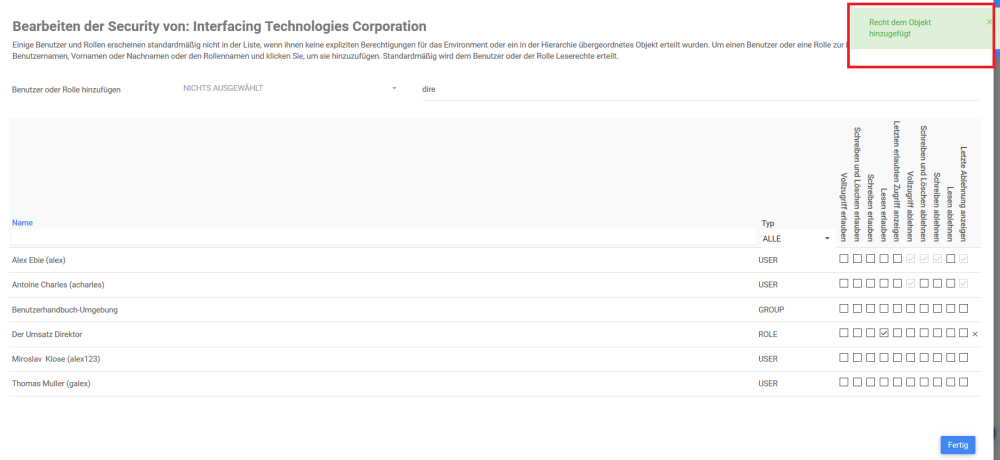
Task: Check 'Schreiben und Löschen ablehnen' for Antoine Charles
Action: tap(924, 283)
